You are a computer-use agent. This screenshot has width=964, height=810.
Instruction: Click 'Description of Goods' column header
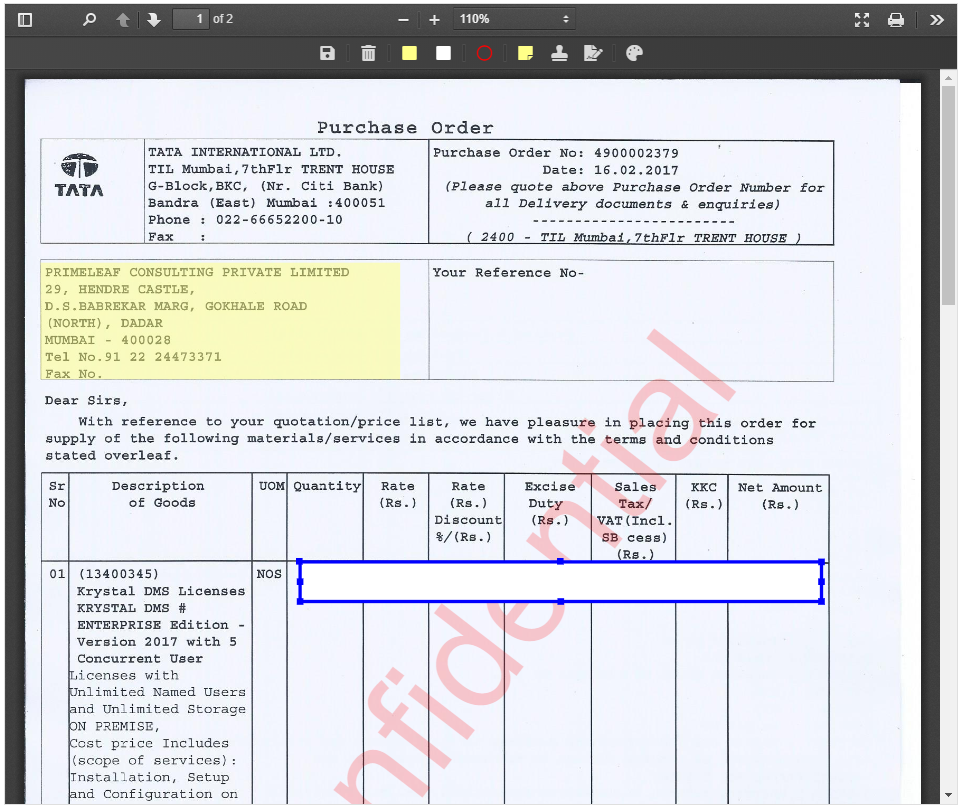(x=160, y=494)
